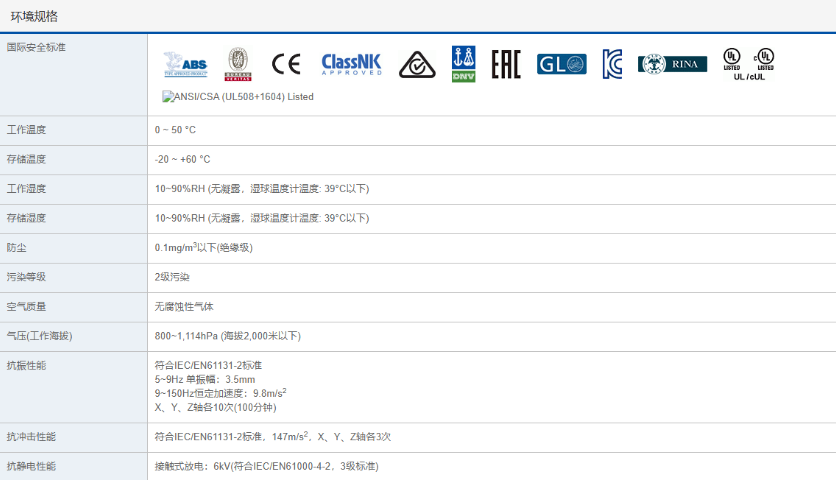The height and width of the screenshot is (480, 836).
Task: Click the ClassNK Approved logo
Action: (352, 64)
